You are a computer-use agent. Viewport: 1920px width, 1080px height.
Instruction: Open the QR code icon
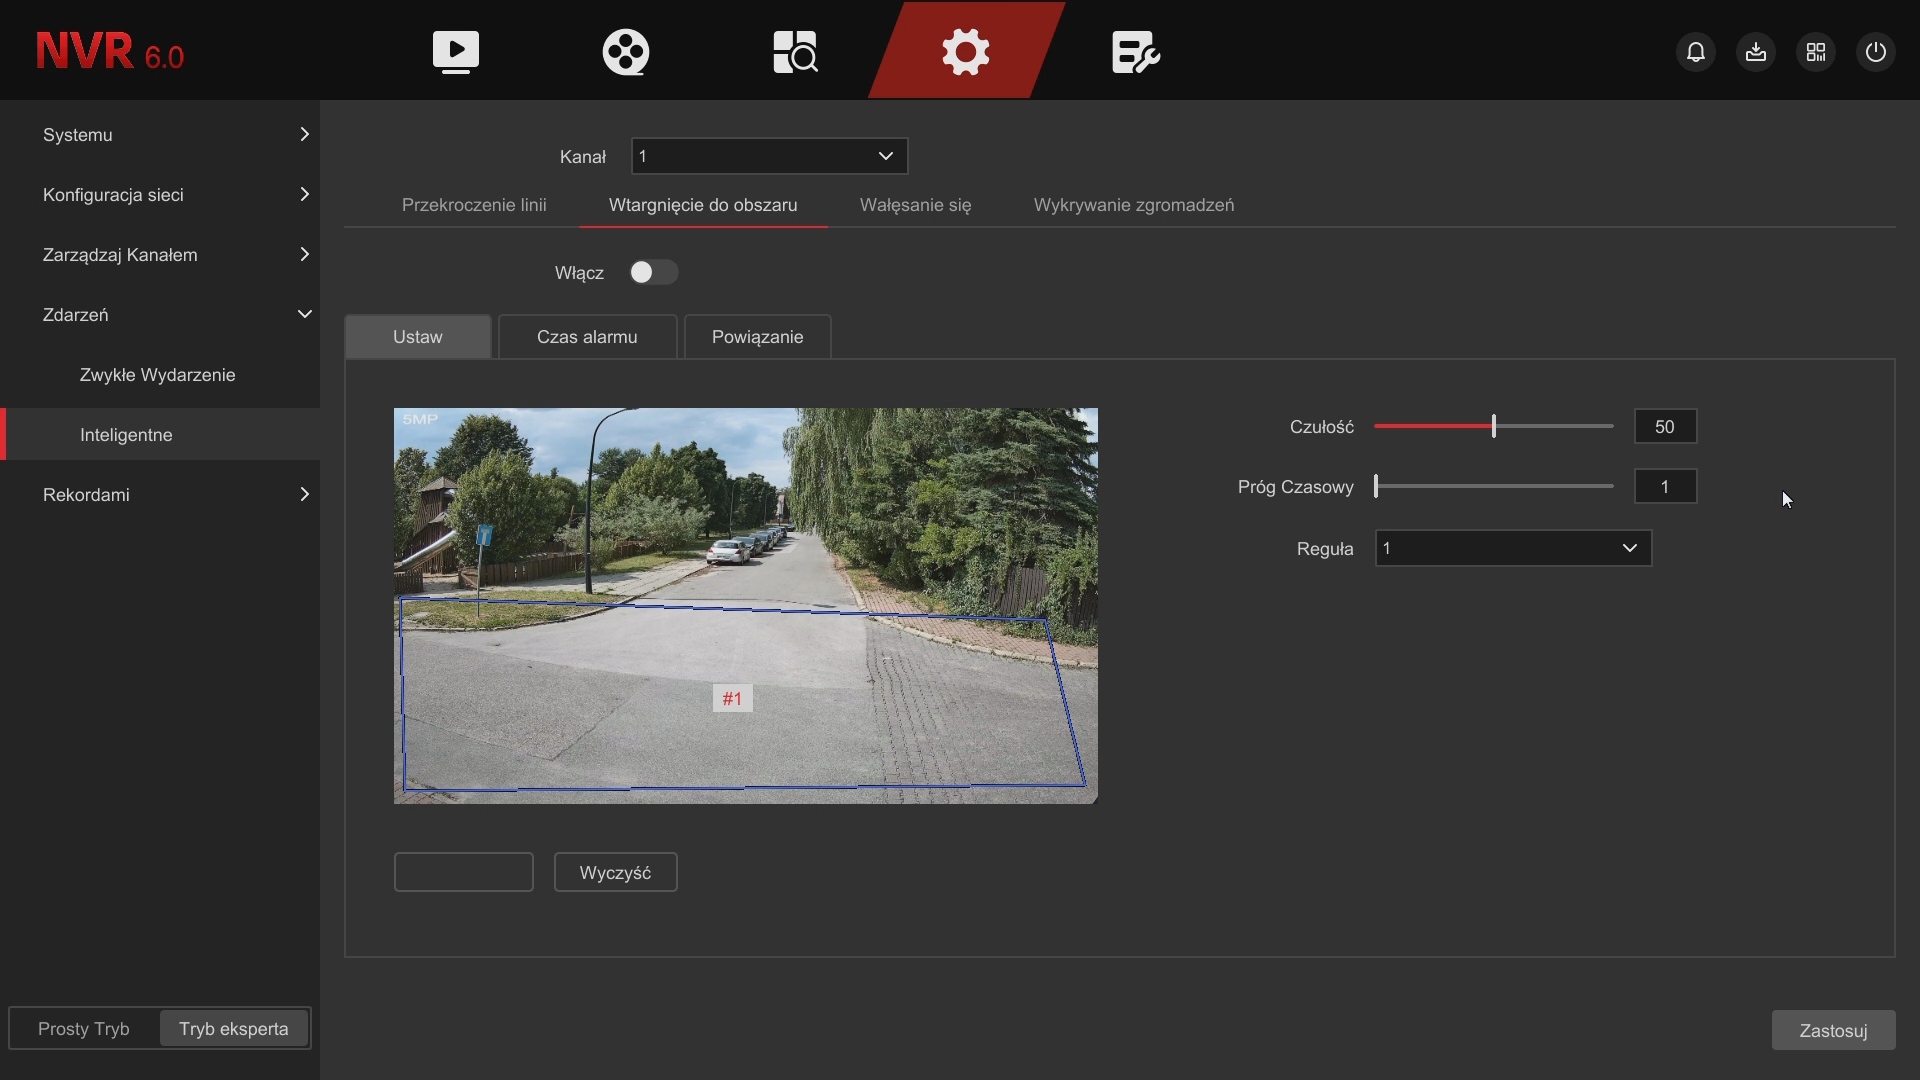point(1816,52)
